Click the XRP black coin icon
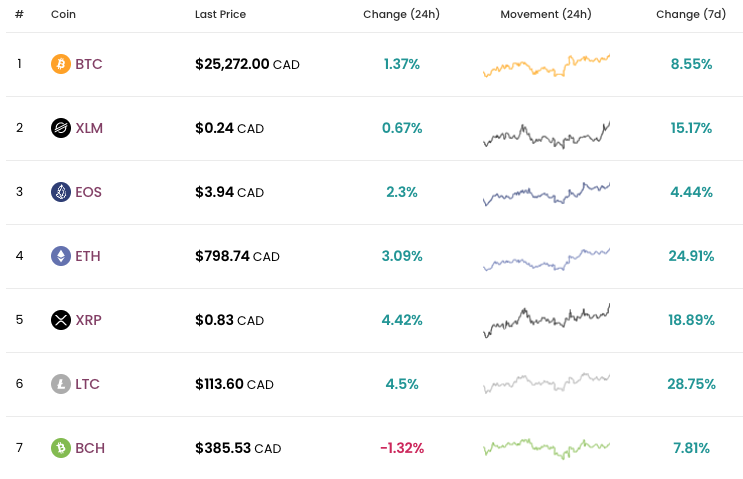 click(61, 320)
